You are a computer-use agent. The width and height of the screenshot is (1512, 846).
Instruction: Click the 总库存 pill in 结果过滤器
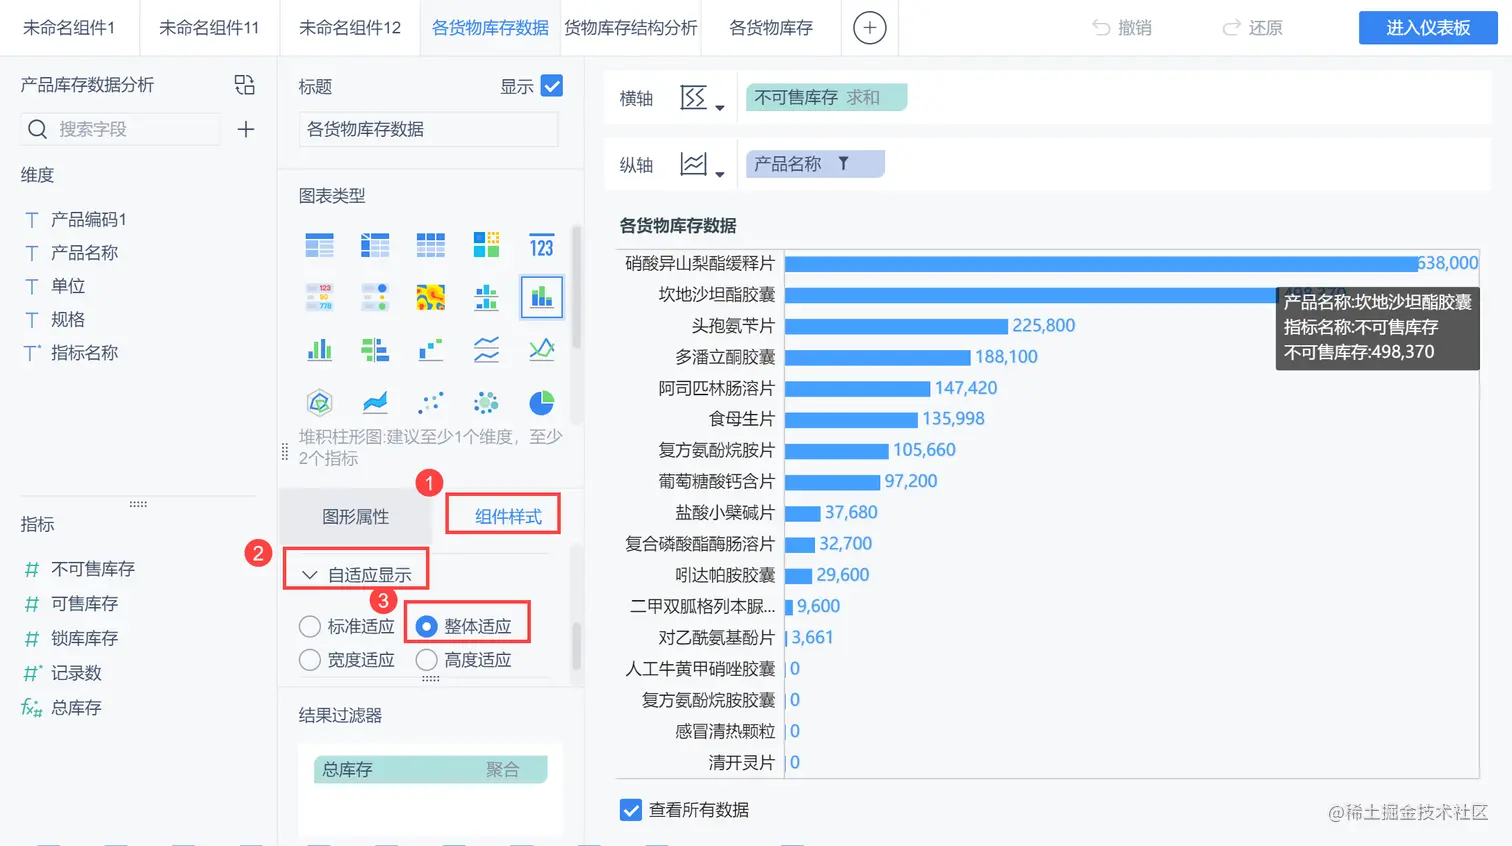pos(428,769)
